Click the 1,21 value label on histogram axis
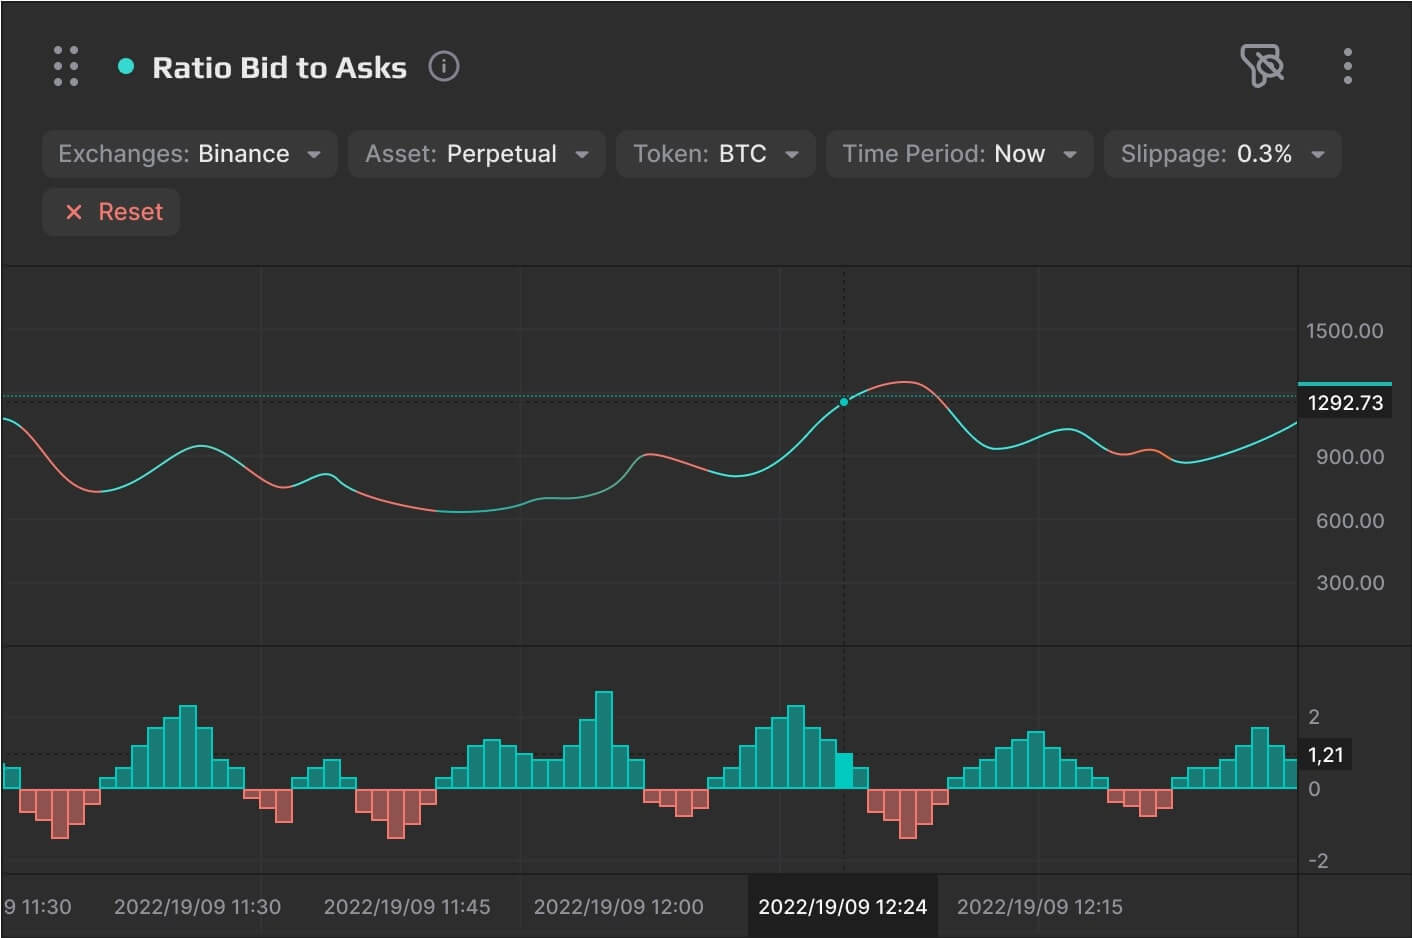The image size is (1412, 938). 1326,755
